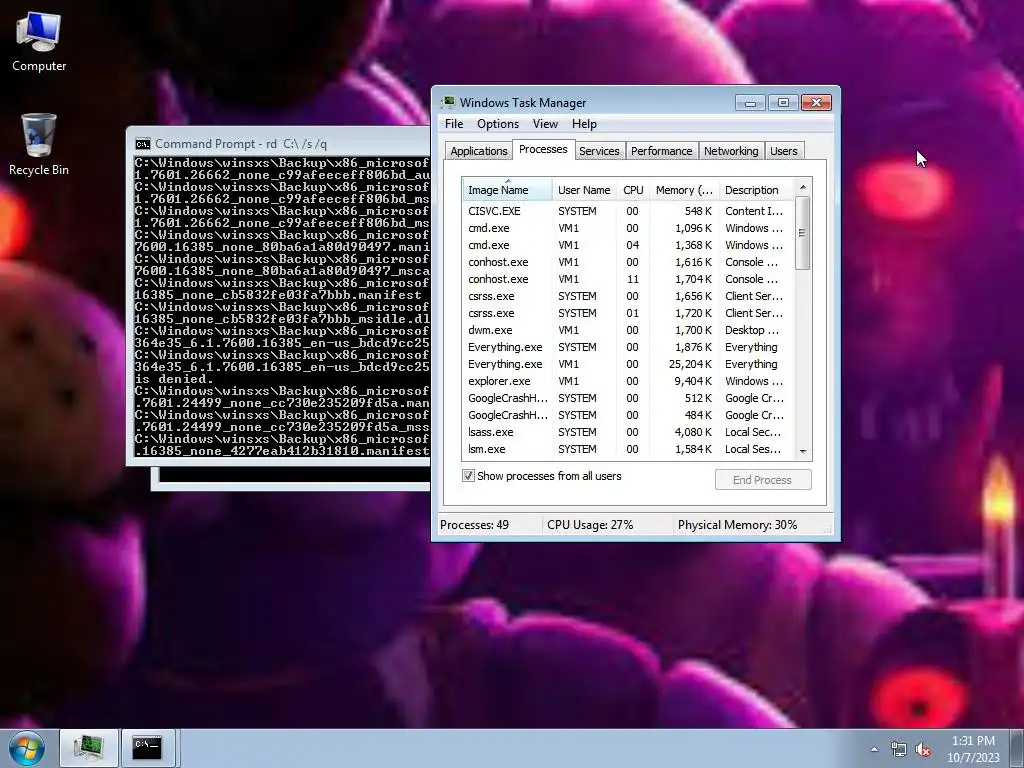1024x768 pixels.
Task: Select csrss.exe row using 1,720 K
Action: click(x=628, y=313)
